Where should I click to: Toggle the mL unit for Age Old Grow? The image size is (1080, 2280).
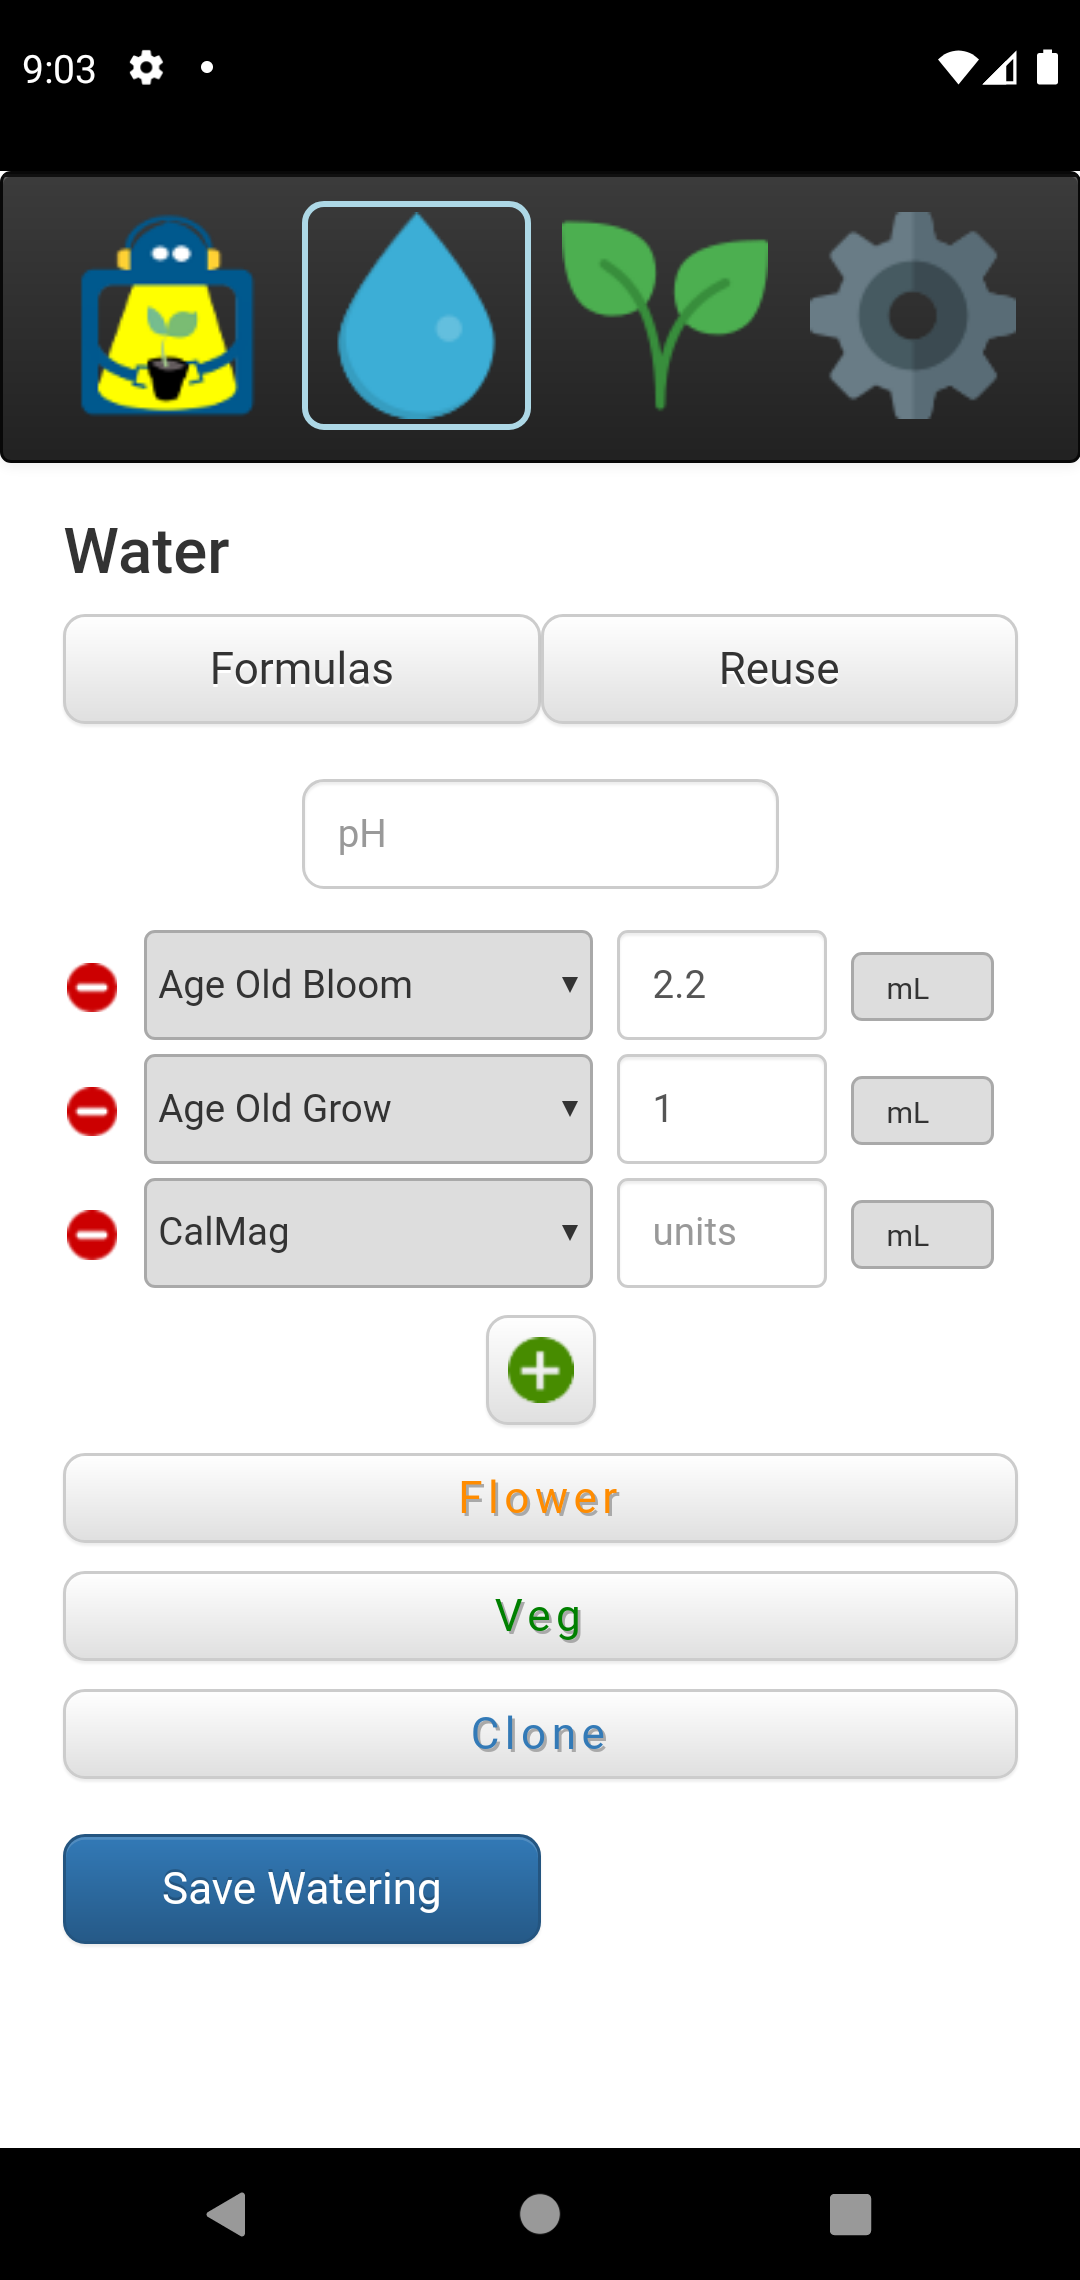pos(921,1111)
